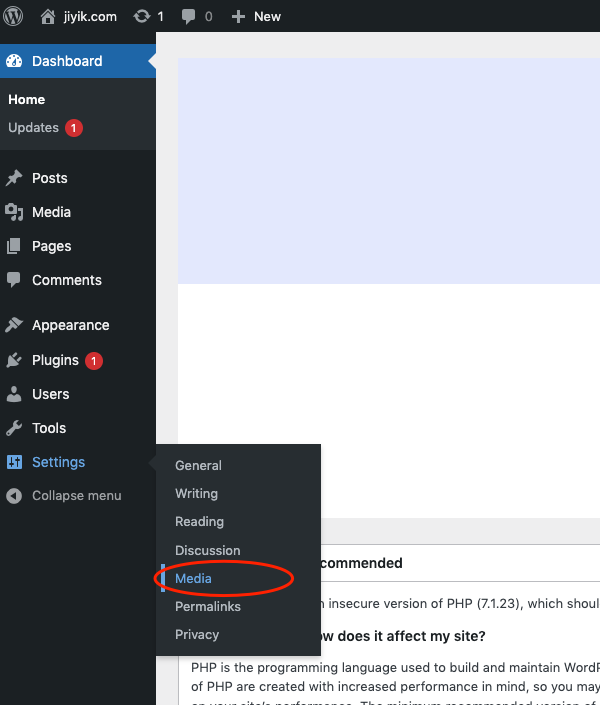This screenshot has height=705, width=600.
Task: Select Writing in Settings submenu
Action: coord(197,494)
